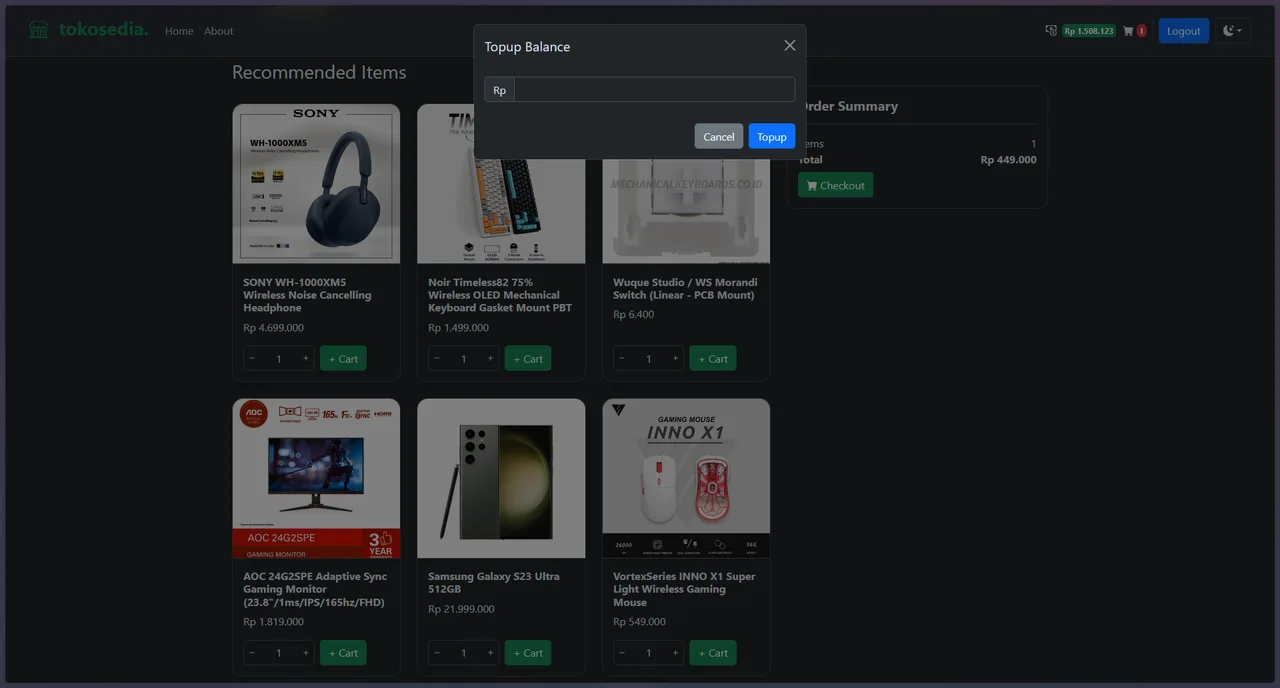
Task: Increase quantity for VortexSeries INNO X1 mouse
Action: coord(676,653)
